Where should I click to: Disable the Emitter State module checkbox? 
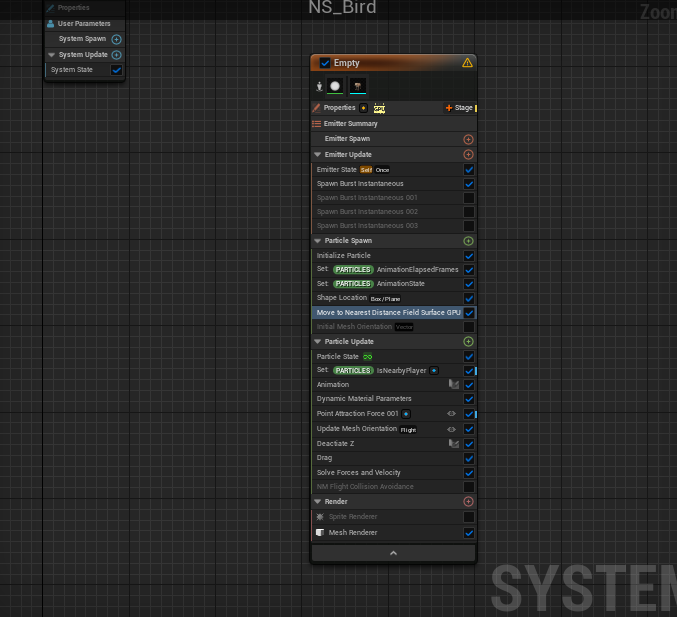469,170
